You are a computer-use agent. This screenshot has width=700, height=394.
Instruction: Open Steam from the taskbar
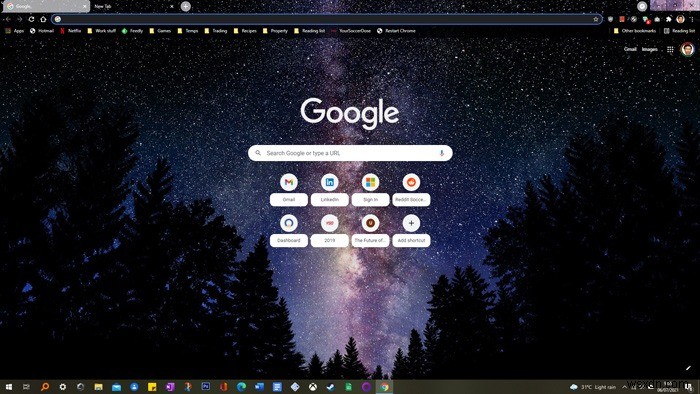click(331, 387)
